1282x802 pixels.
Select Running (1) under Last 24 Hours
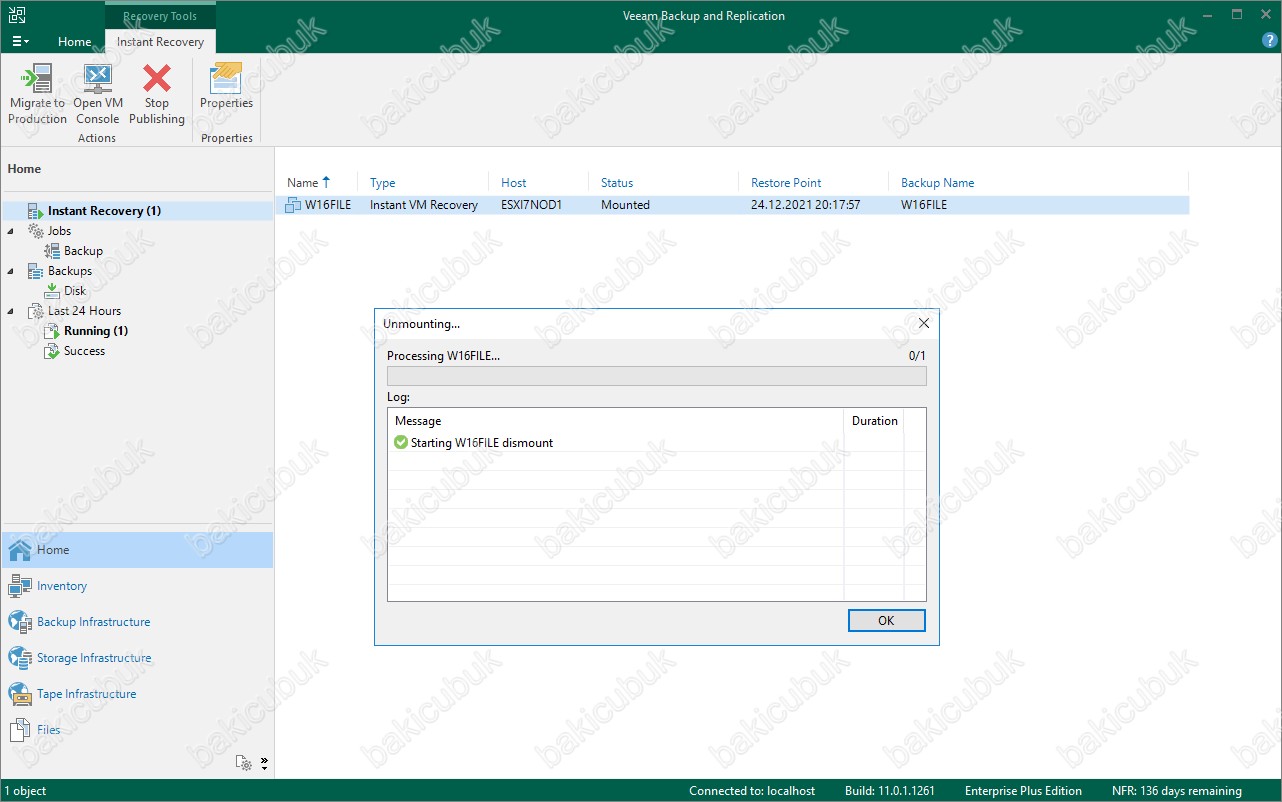[x=96, y=331]
